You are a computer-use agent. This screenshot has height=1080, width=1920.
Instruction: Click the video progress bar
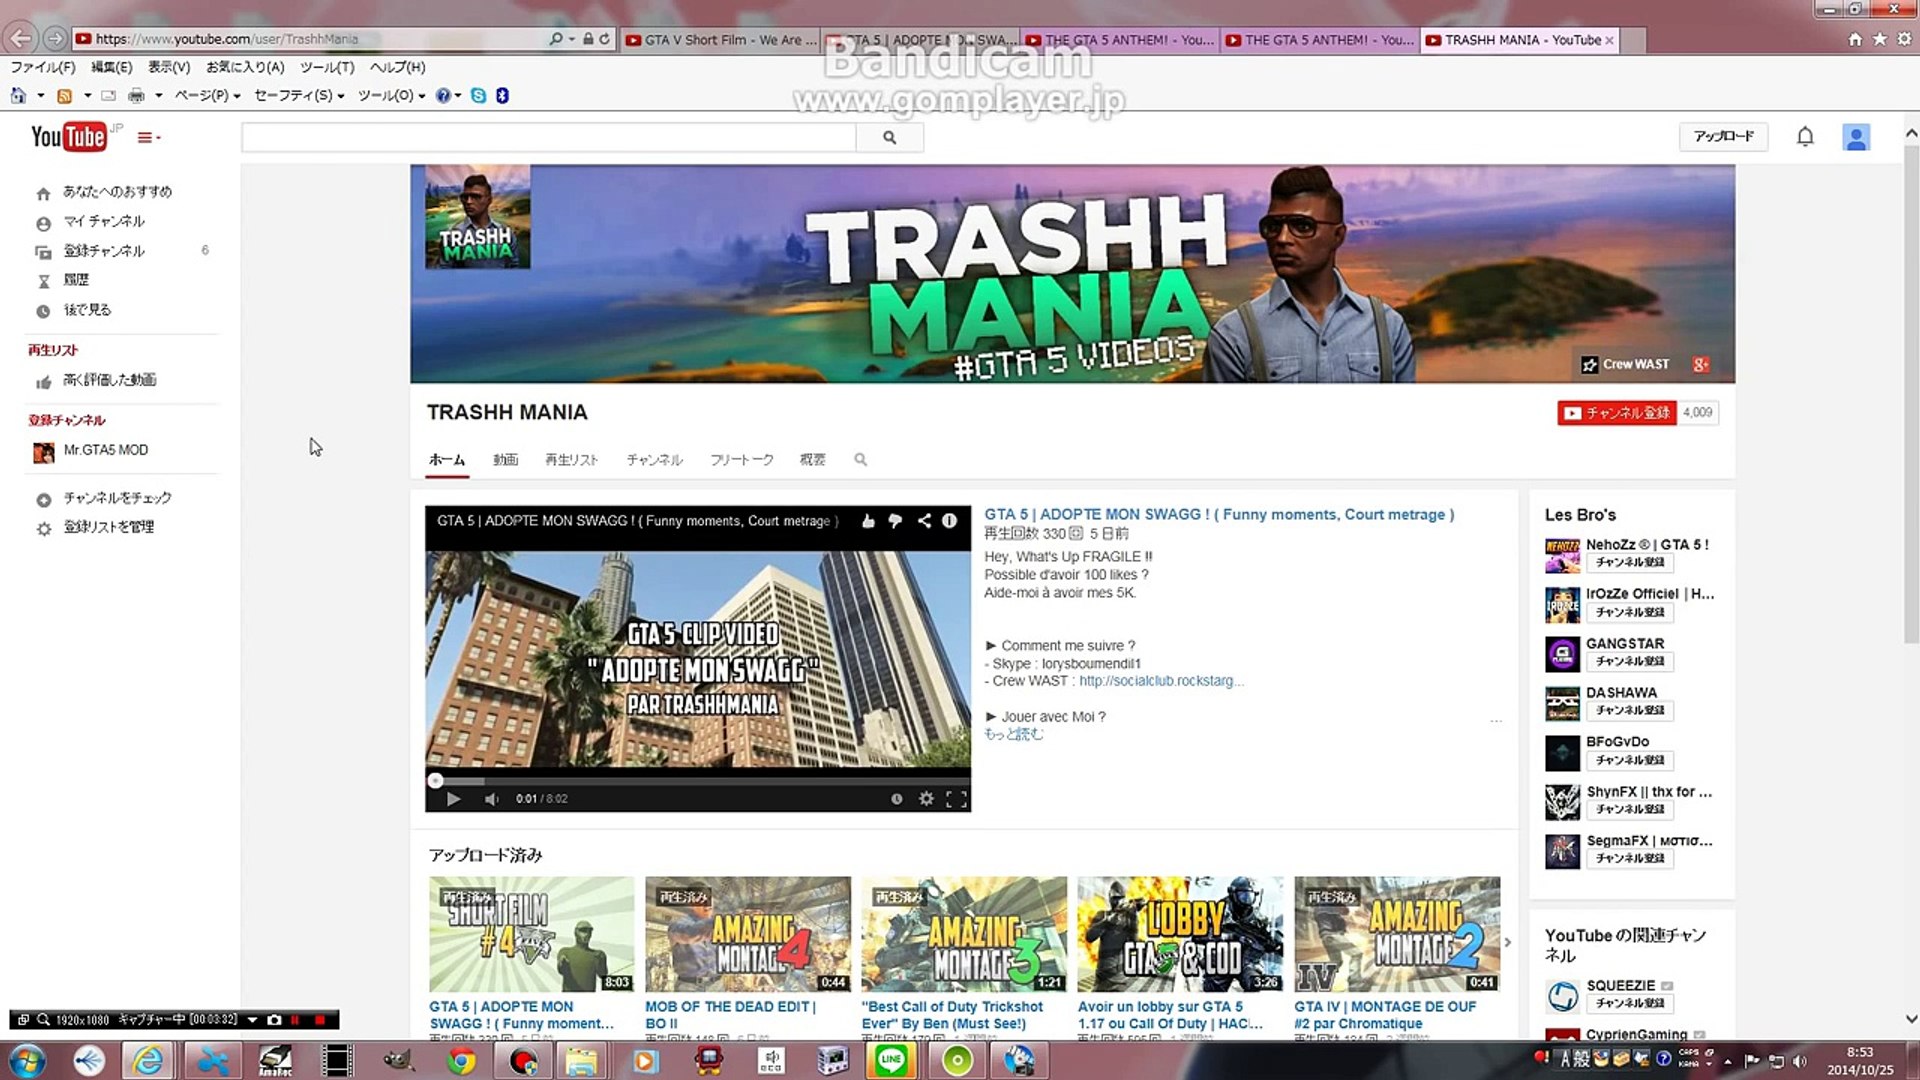coord(698,781)
